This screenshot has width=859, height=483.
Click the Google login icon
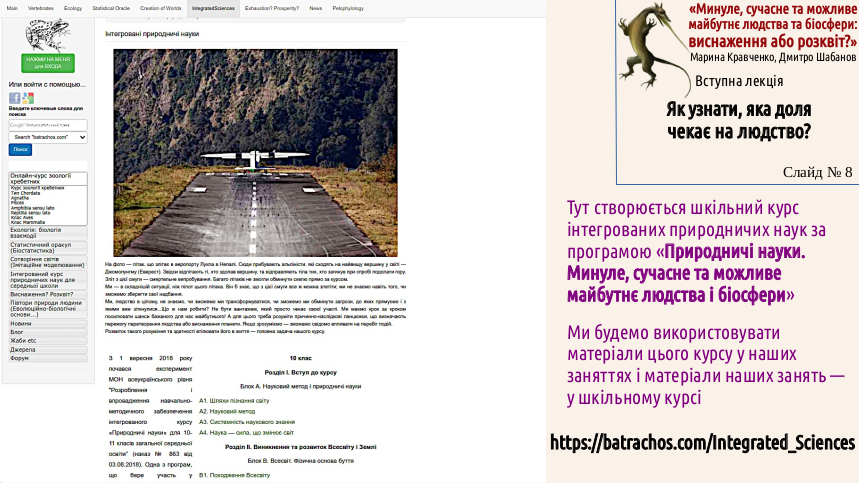[28, 98]
